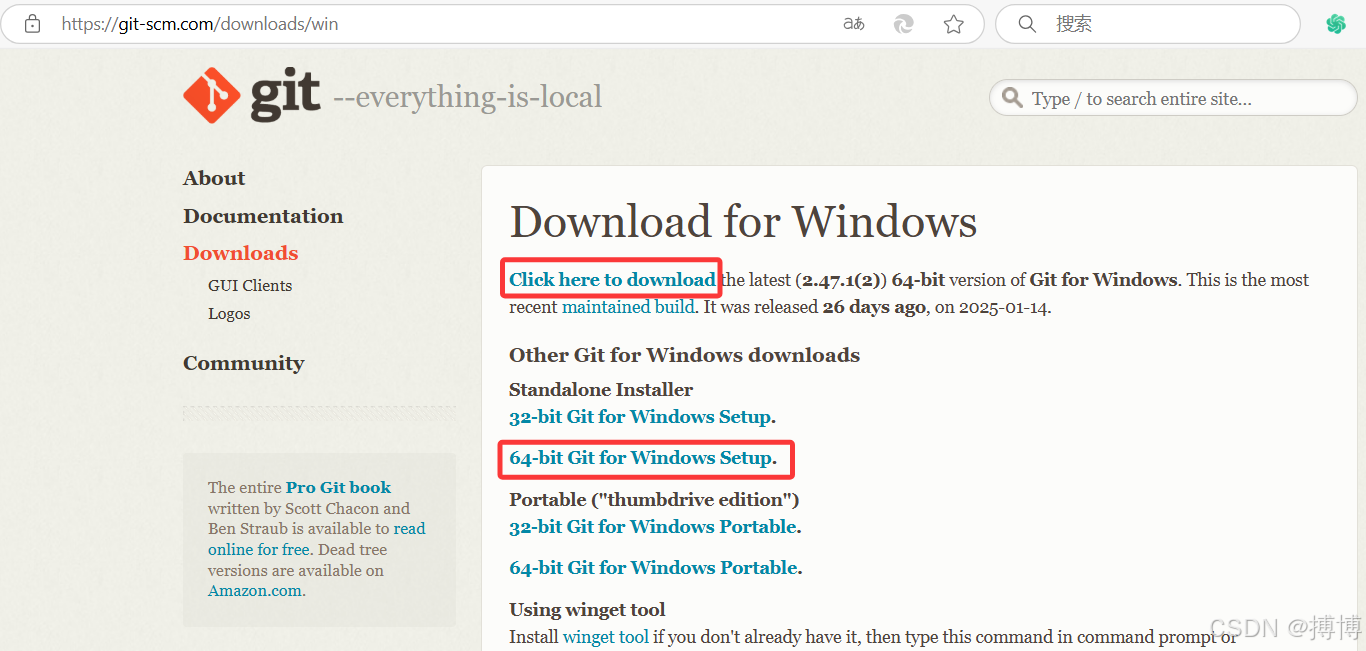Open the 'winget tool' link

coord(606,637)
